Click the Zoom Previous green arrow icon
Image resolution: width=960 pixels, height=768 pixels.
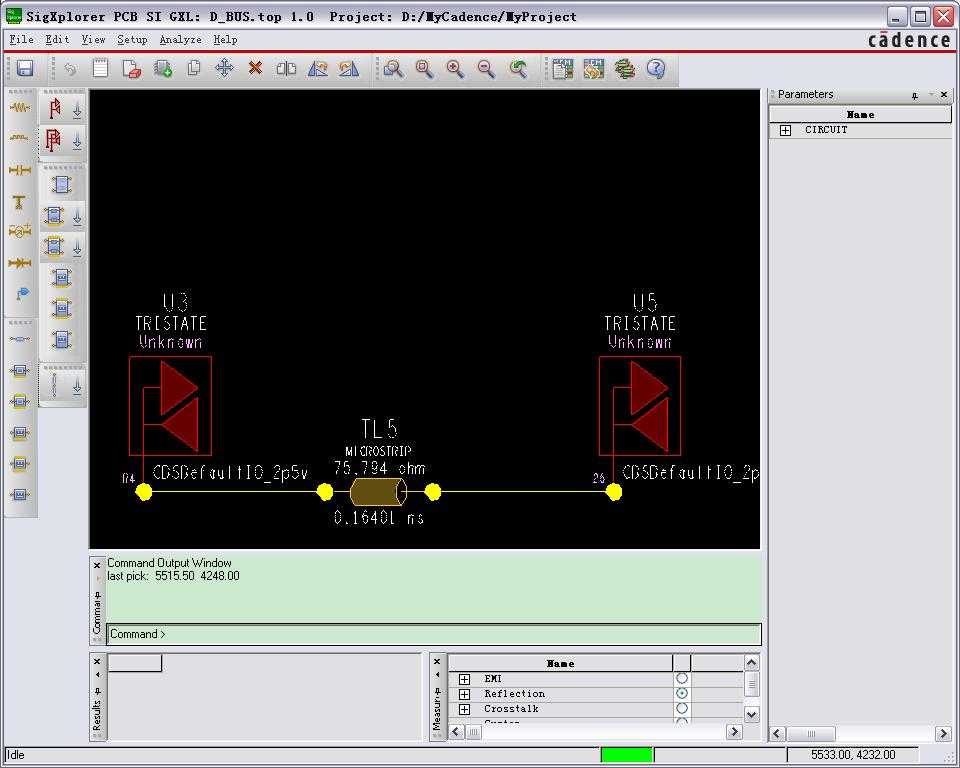[518, 68]
